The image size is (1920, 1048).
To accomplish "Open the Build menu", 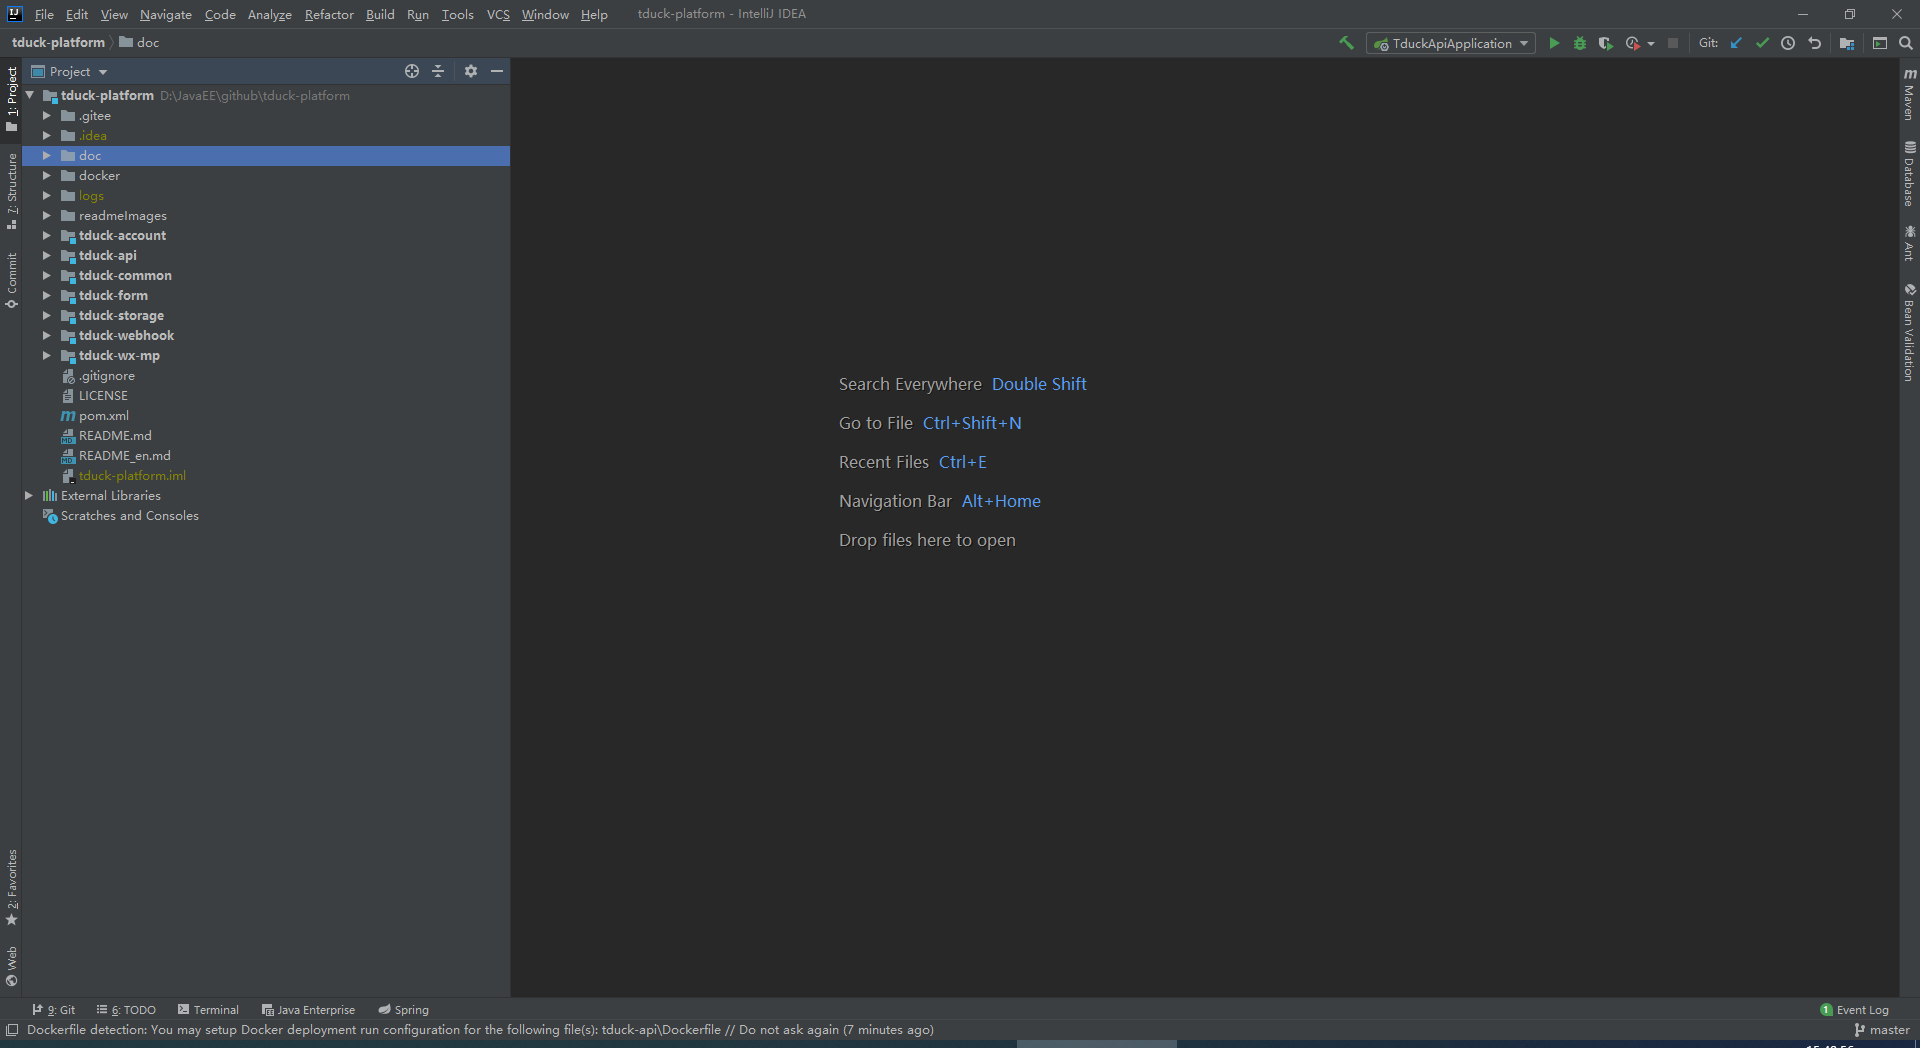I will pos(380,14).
